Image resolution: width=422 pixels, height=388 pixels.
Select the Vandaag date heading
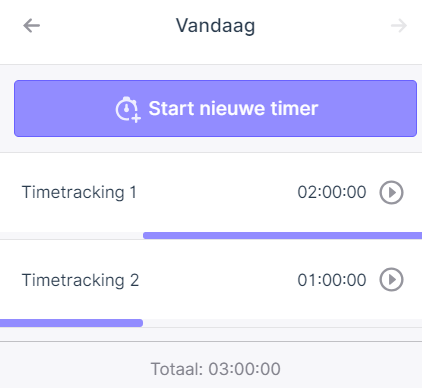coord(215,26)
